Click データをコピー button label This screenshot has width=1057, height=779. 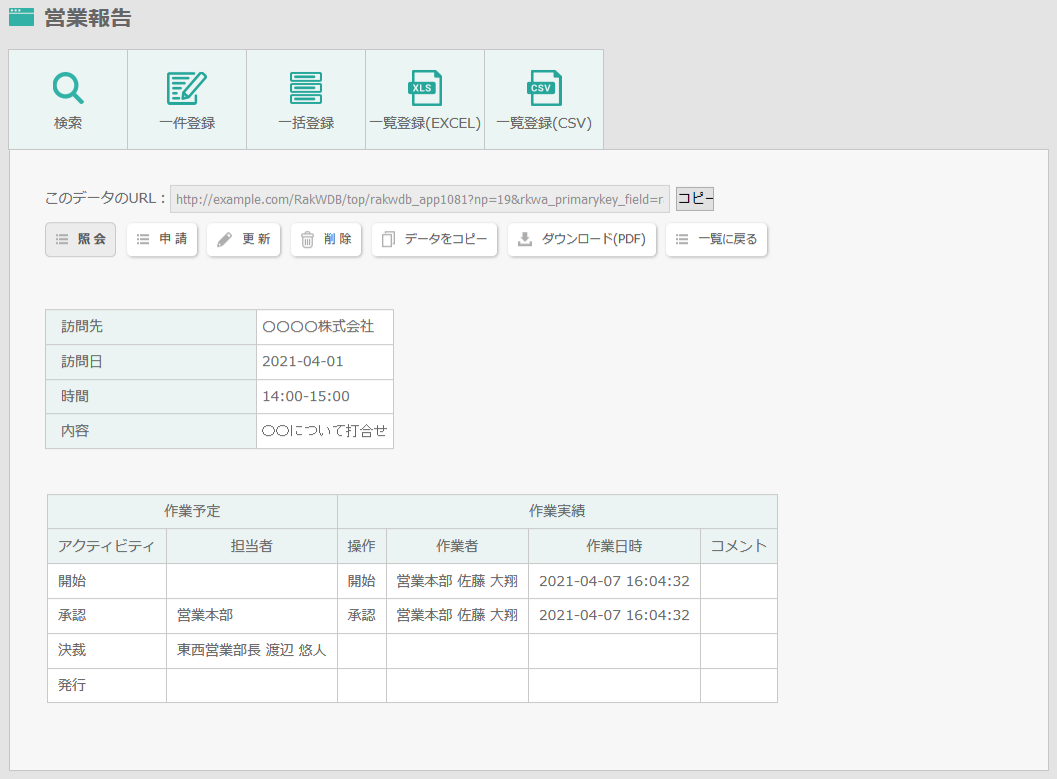446,239
